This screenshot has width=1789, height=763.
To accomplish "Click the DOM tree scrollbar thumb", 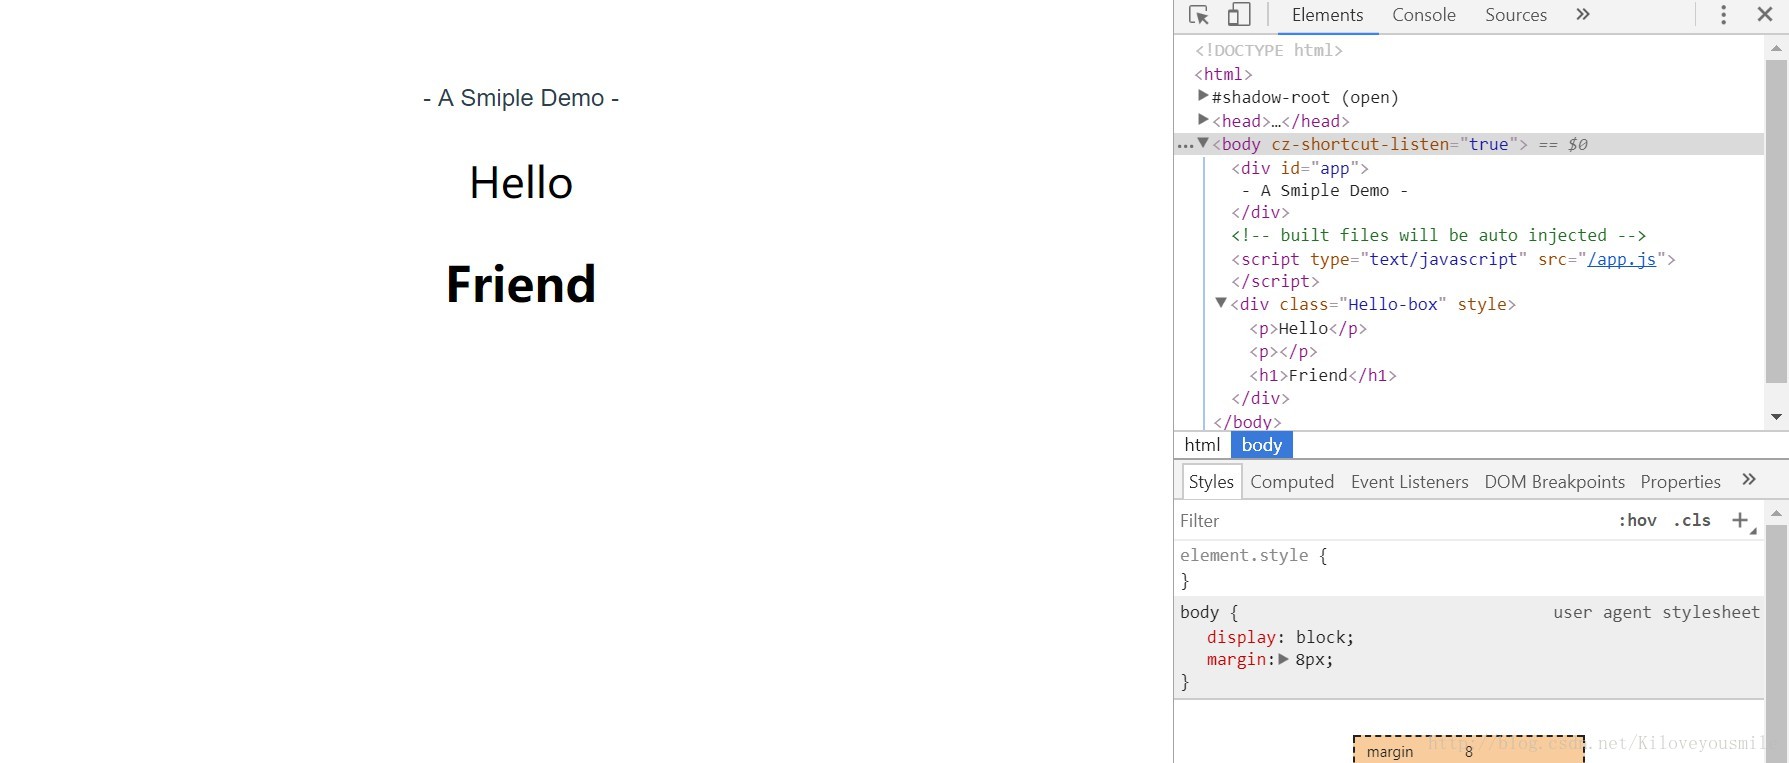I will (1776, 222).
